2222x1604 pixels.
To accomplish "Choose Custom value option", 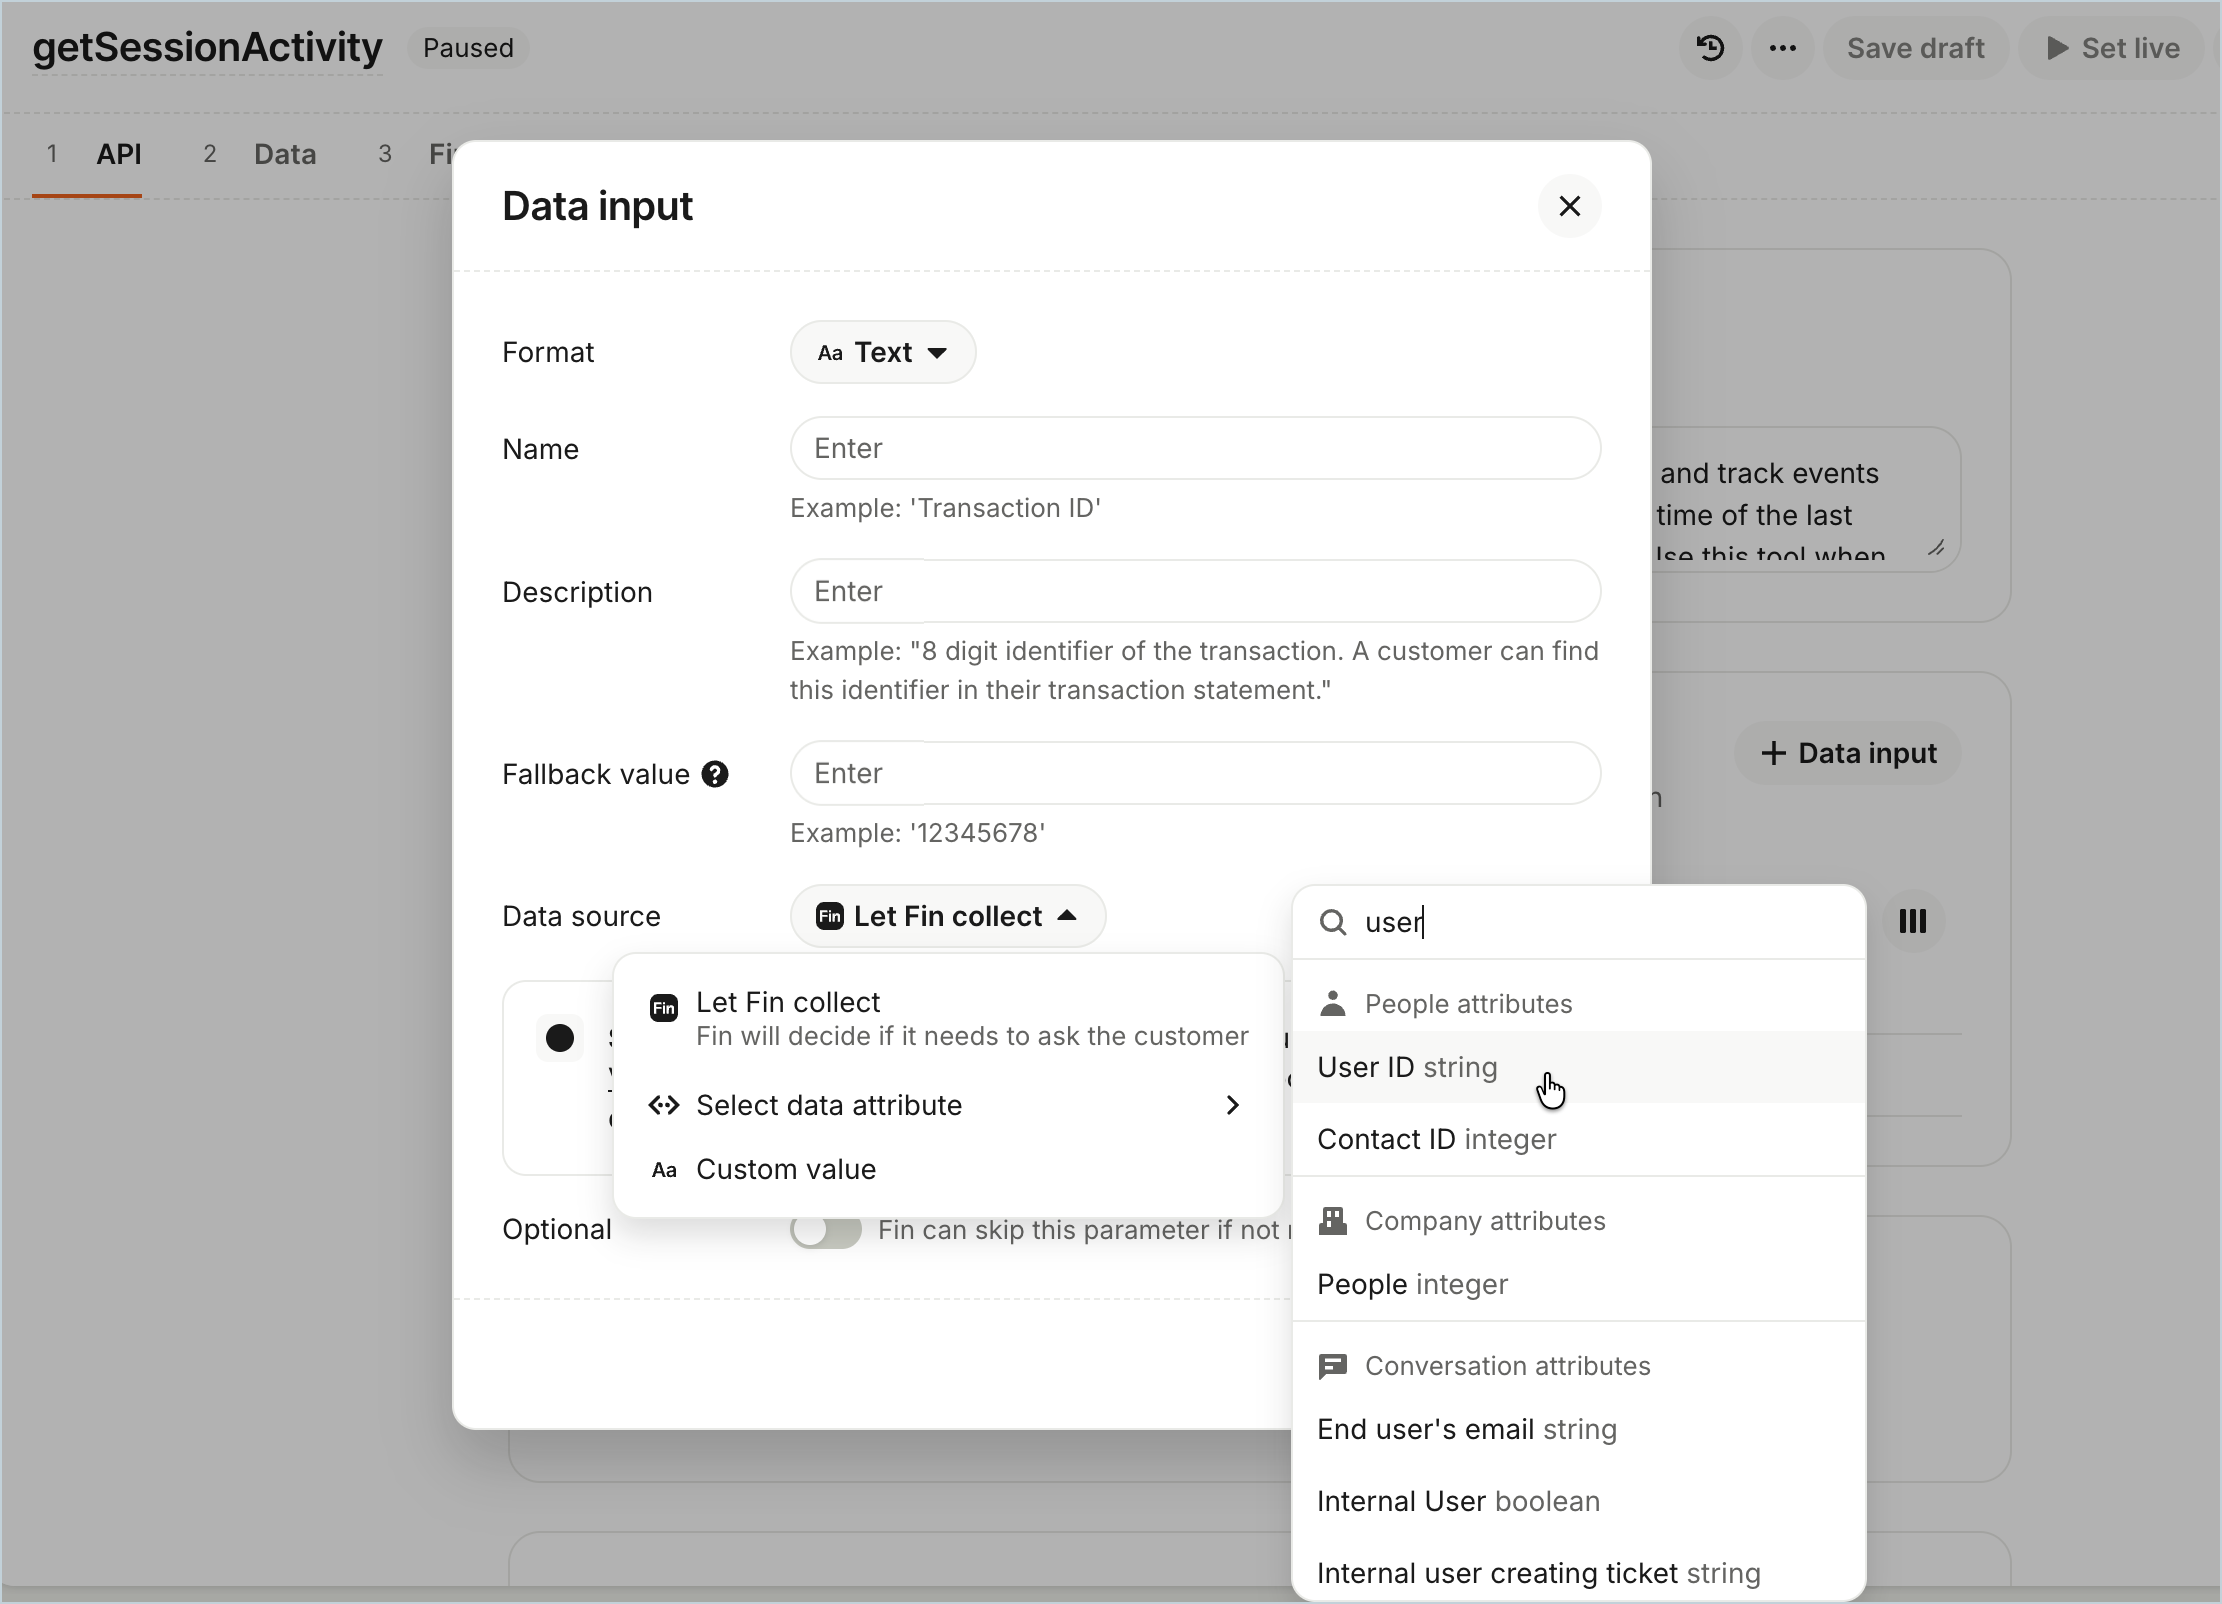I will [x=947, y=1169].
